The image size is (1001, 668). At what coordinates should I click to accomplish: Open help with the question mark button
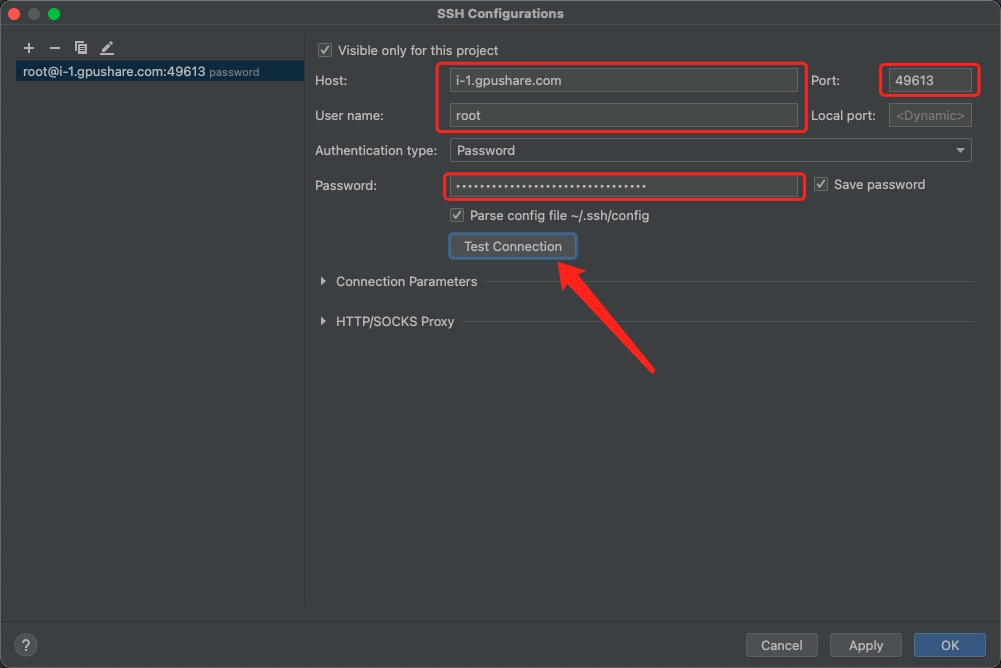pos(26,645)
